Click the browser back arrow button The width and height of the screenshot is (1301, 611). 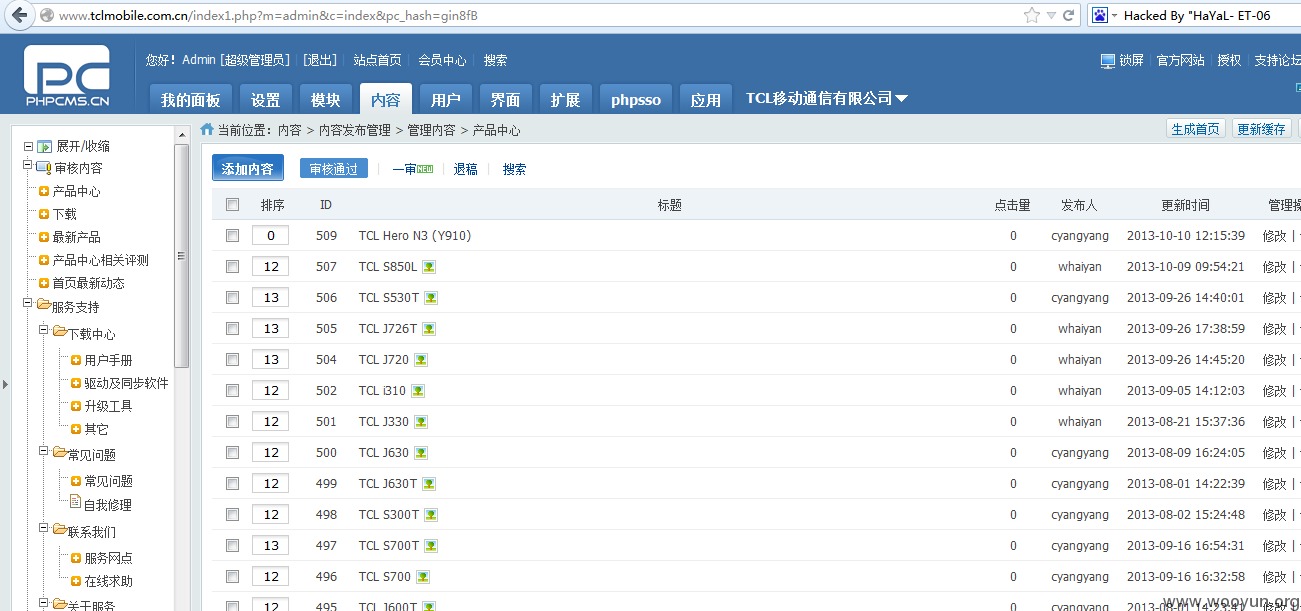point(19,15)
